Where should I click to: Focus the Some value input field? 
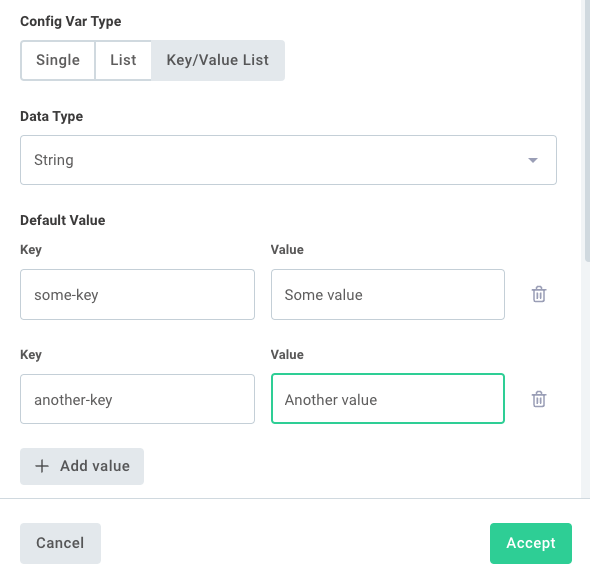point(388,295)
